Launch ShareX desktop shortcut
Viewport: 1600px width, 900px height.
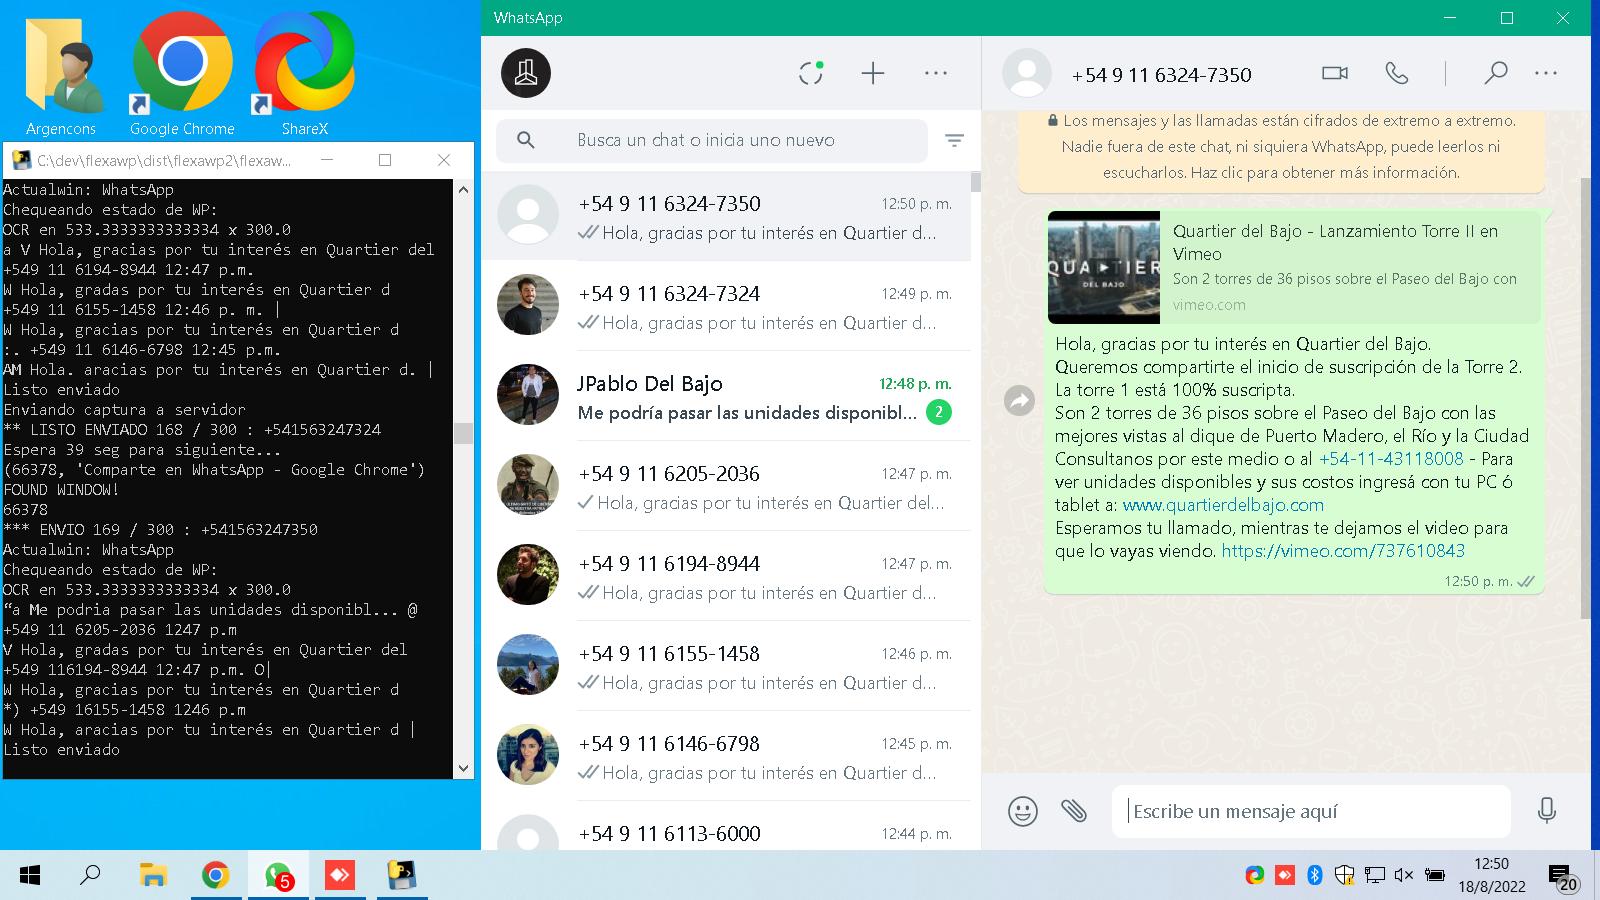click(x=304, y=74)
